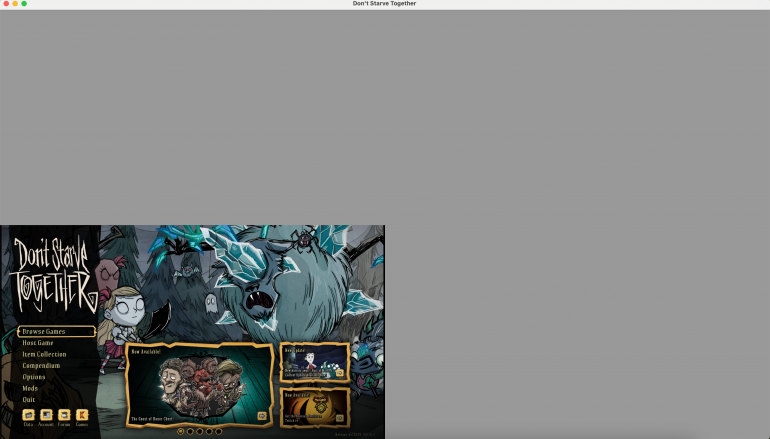This screenshot has width=770, height=439.
Task: Click arrow icon on Twitch drops card
Action: point(339,418)
